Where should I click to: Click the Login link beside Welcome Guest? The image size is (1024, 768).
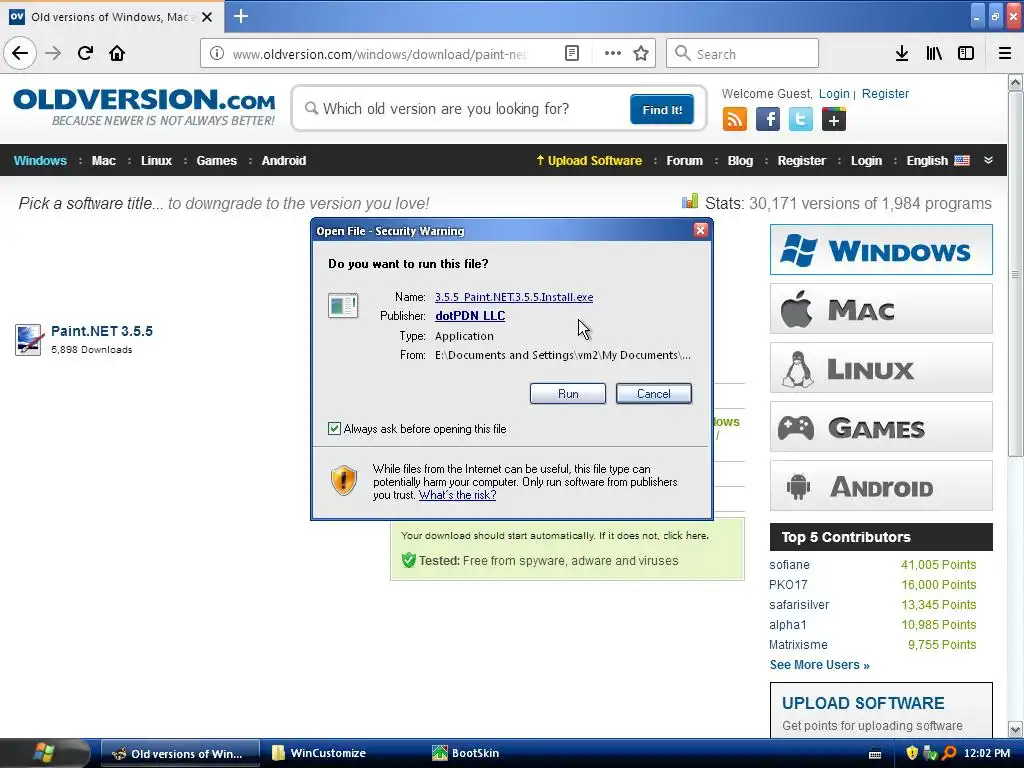[x=834, y=94]
